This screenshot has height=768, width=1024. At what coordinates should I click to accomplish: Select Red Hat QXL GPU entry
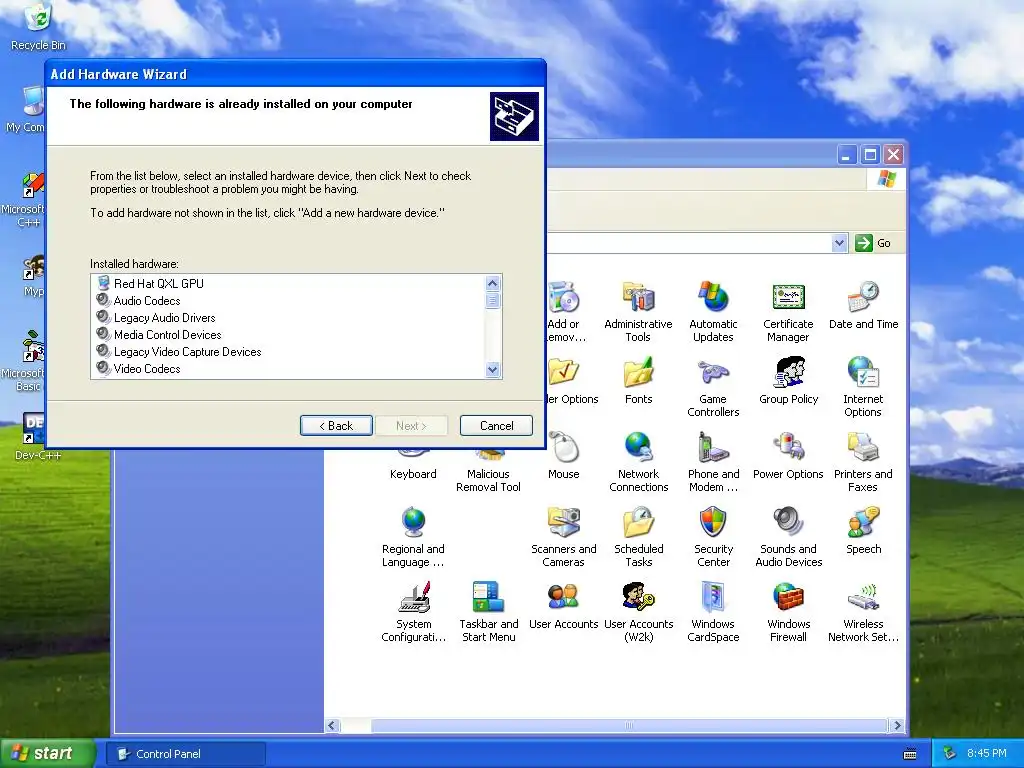[x=159, y=283]
